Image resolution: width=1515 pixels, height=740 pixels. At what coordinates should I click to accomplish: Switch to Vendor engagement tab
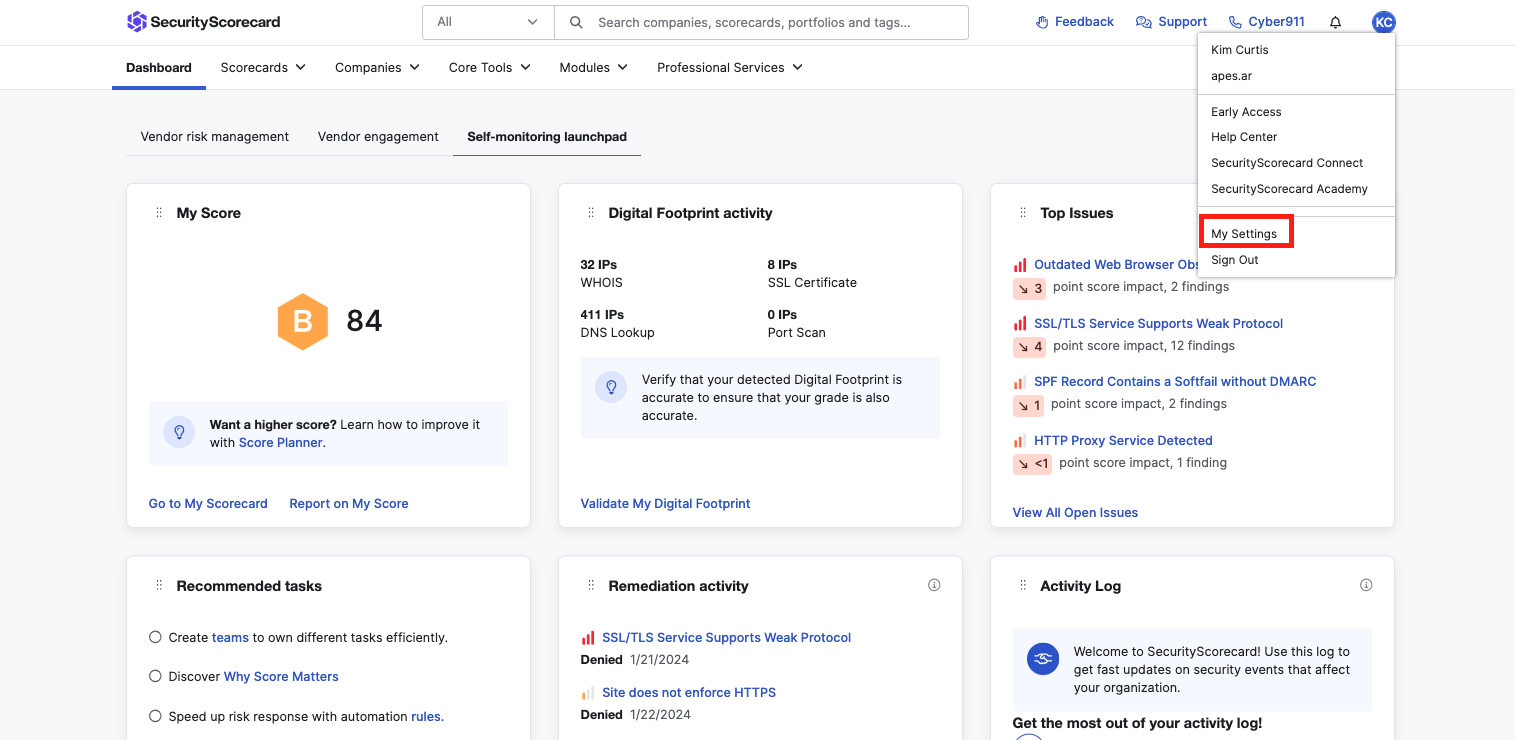click(378, 136)
